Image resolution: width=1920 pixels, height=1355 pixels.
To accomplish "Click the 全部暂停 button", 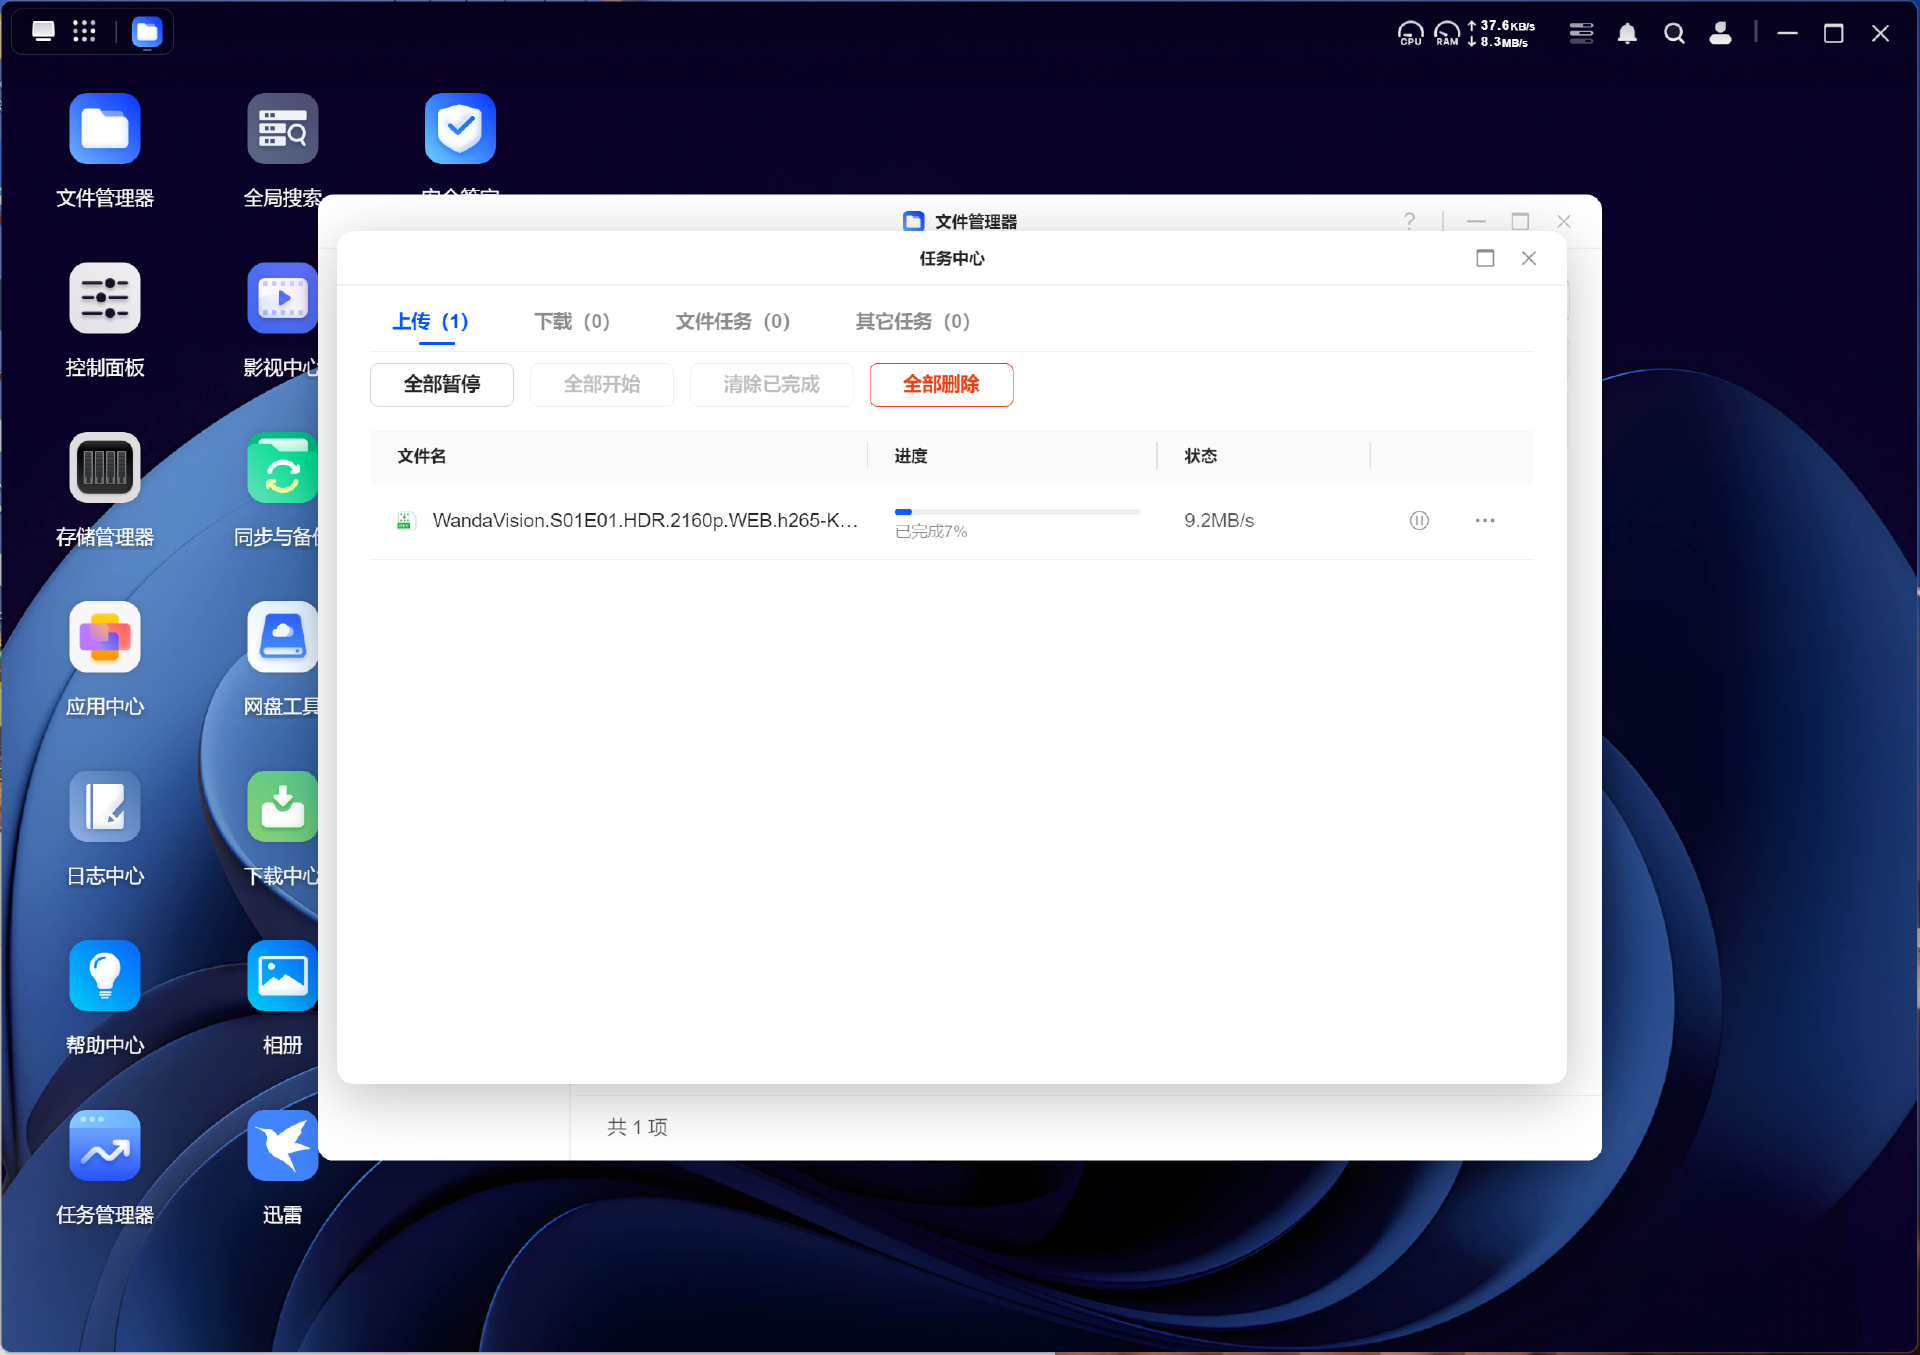I will click(442, 385).
